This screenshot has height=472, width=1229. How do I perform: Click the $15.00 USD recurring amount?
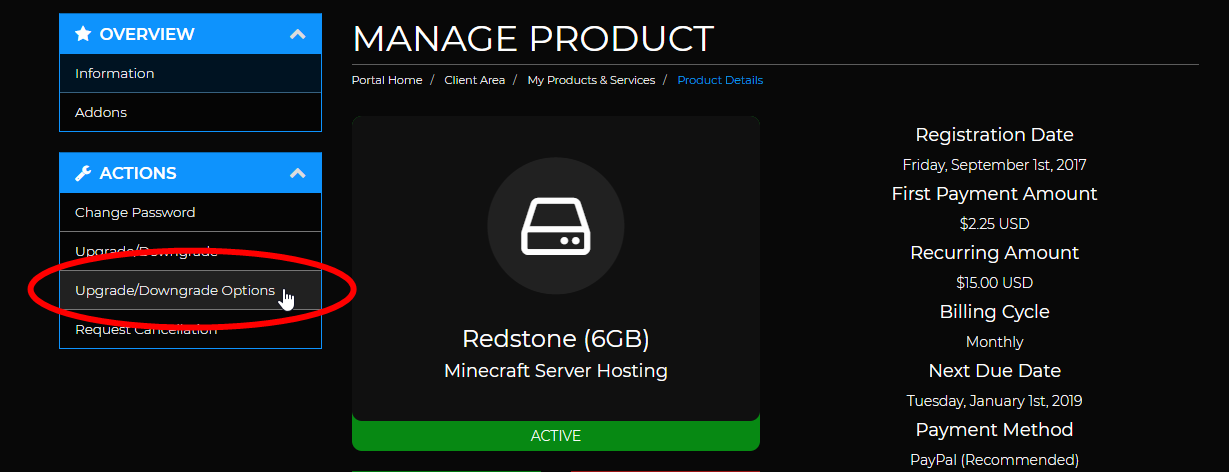tap(994, 283)
